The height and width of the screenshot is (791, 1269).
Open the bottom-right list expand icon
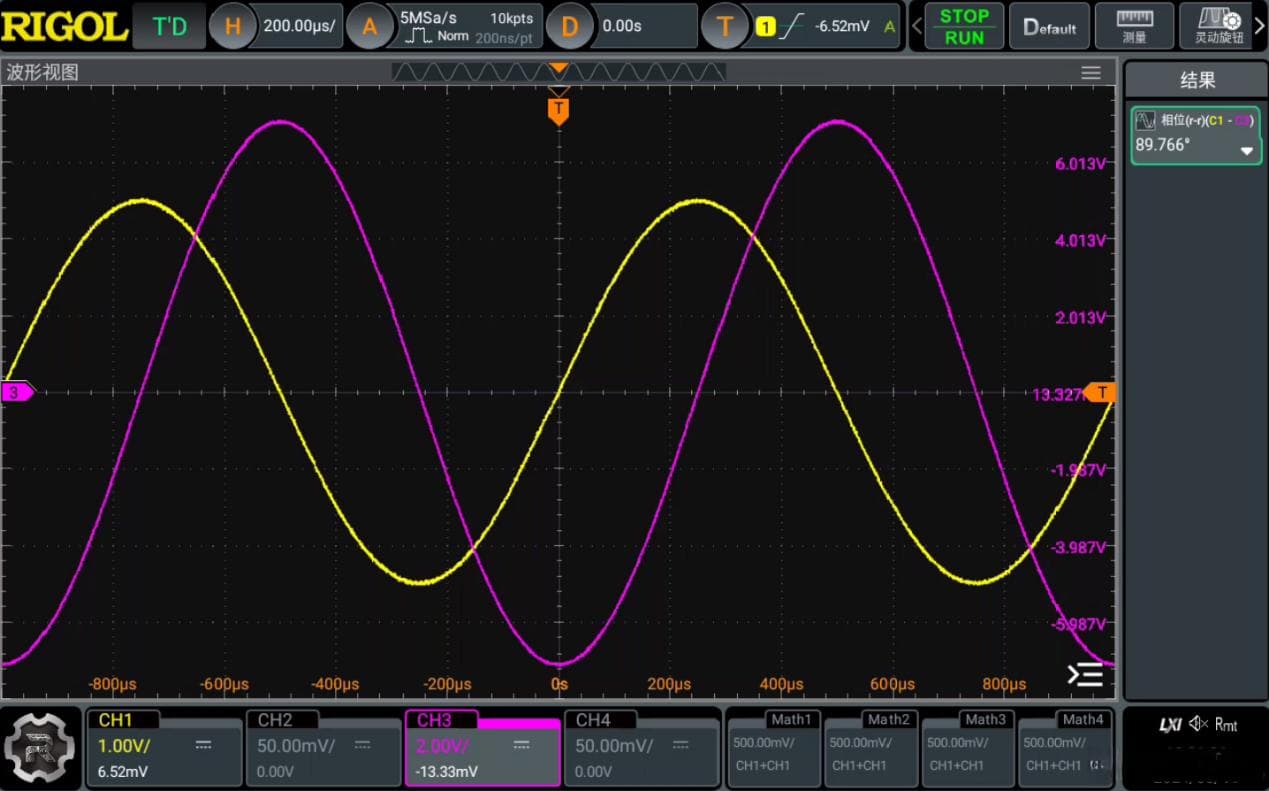pyautogui.click(x=1085, y=674)
